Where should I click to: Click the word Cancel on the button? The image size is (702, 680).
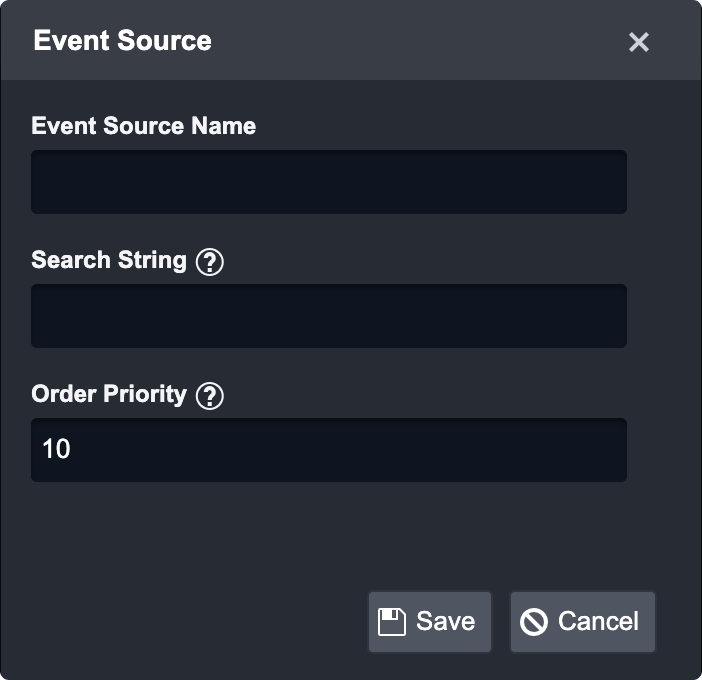tap(598, 622)
